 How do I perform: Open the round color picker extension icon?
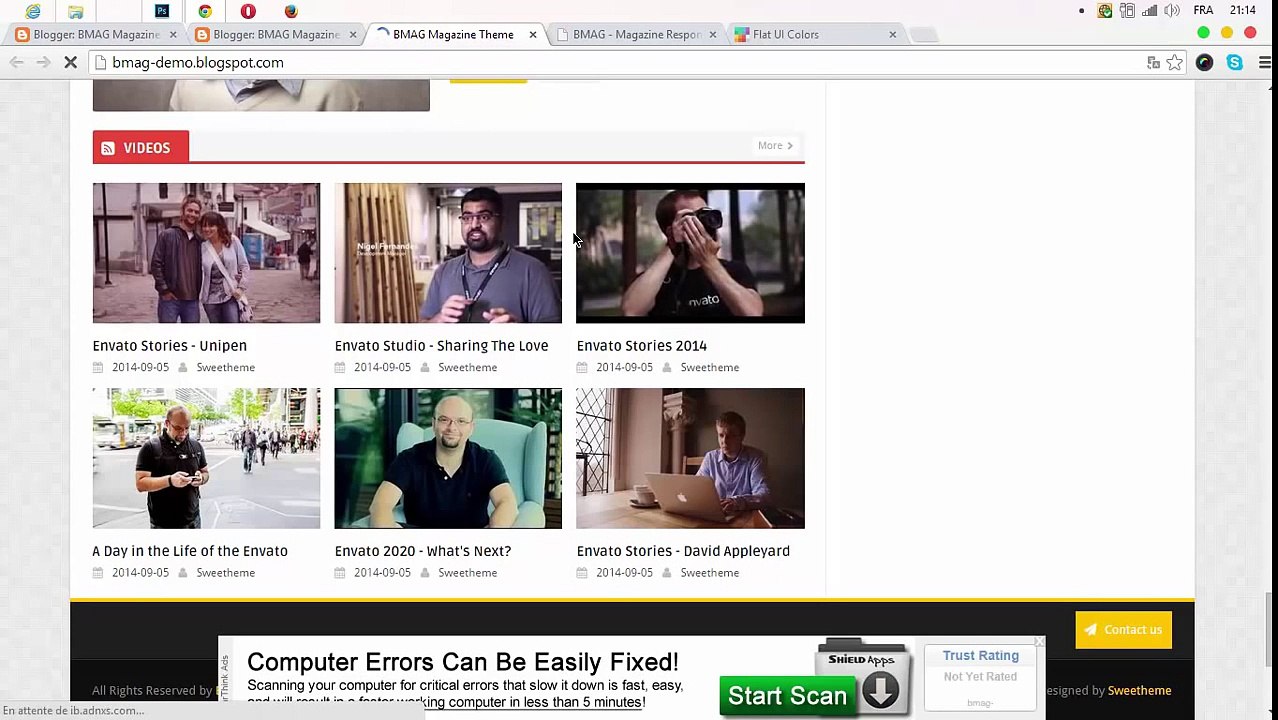pos(1204,62)
